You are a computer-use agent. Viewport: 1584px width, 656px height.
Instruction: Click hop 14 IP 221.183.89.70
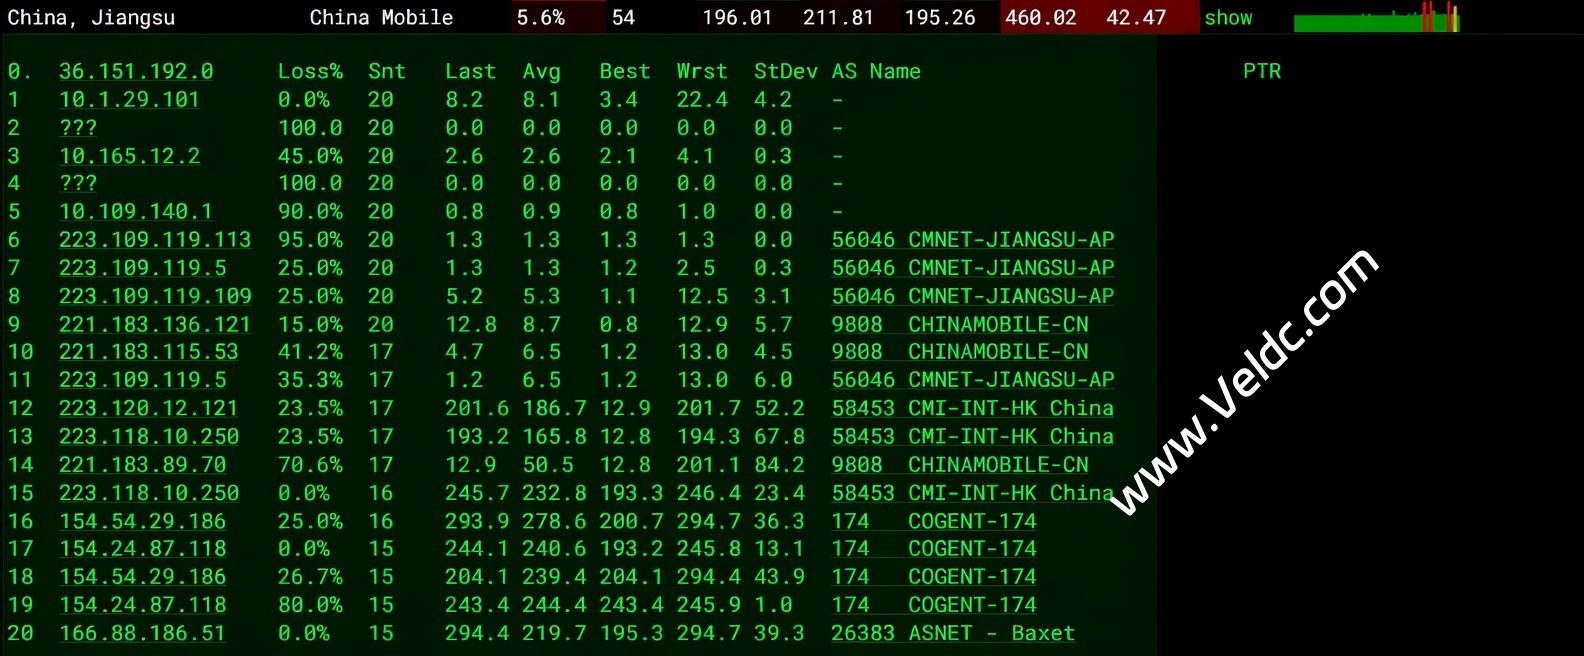point(142,465)
